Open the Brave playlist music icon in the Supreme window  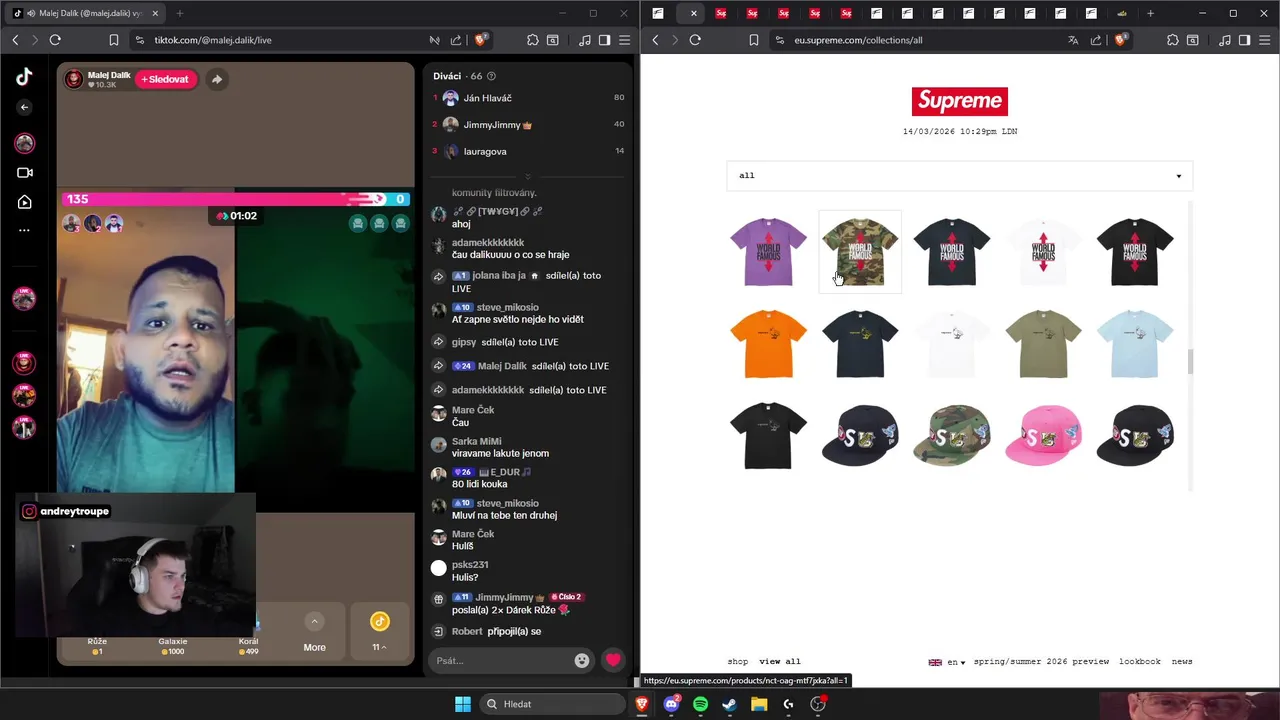1225,40
